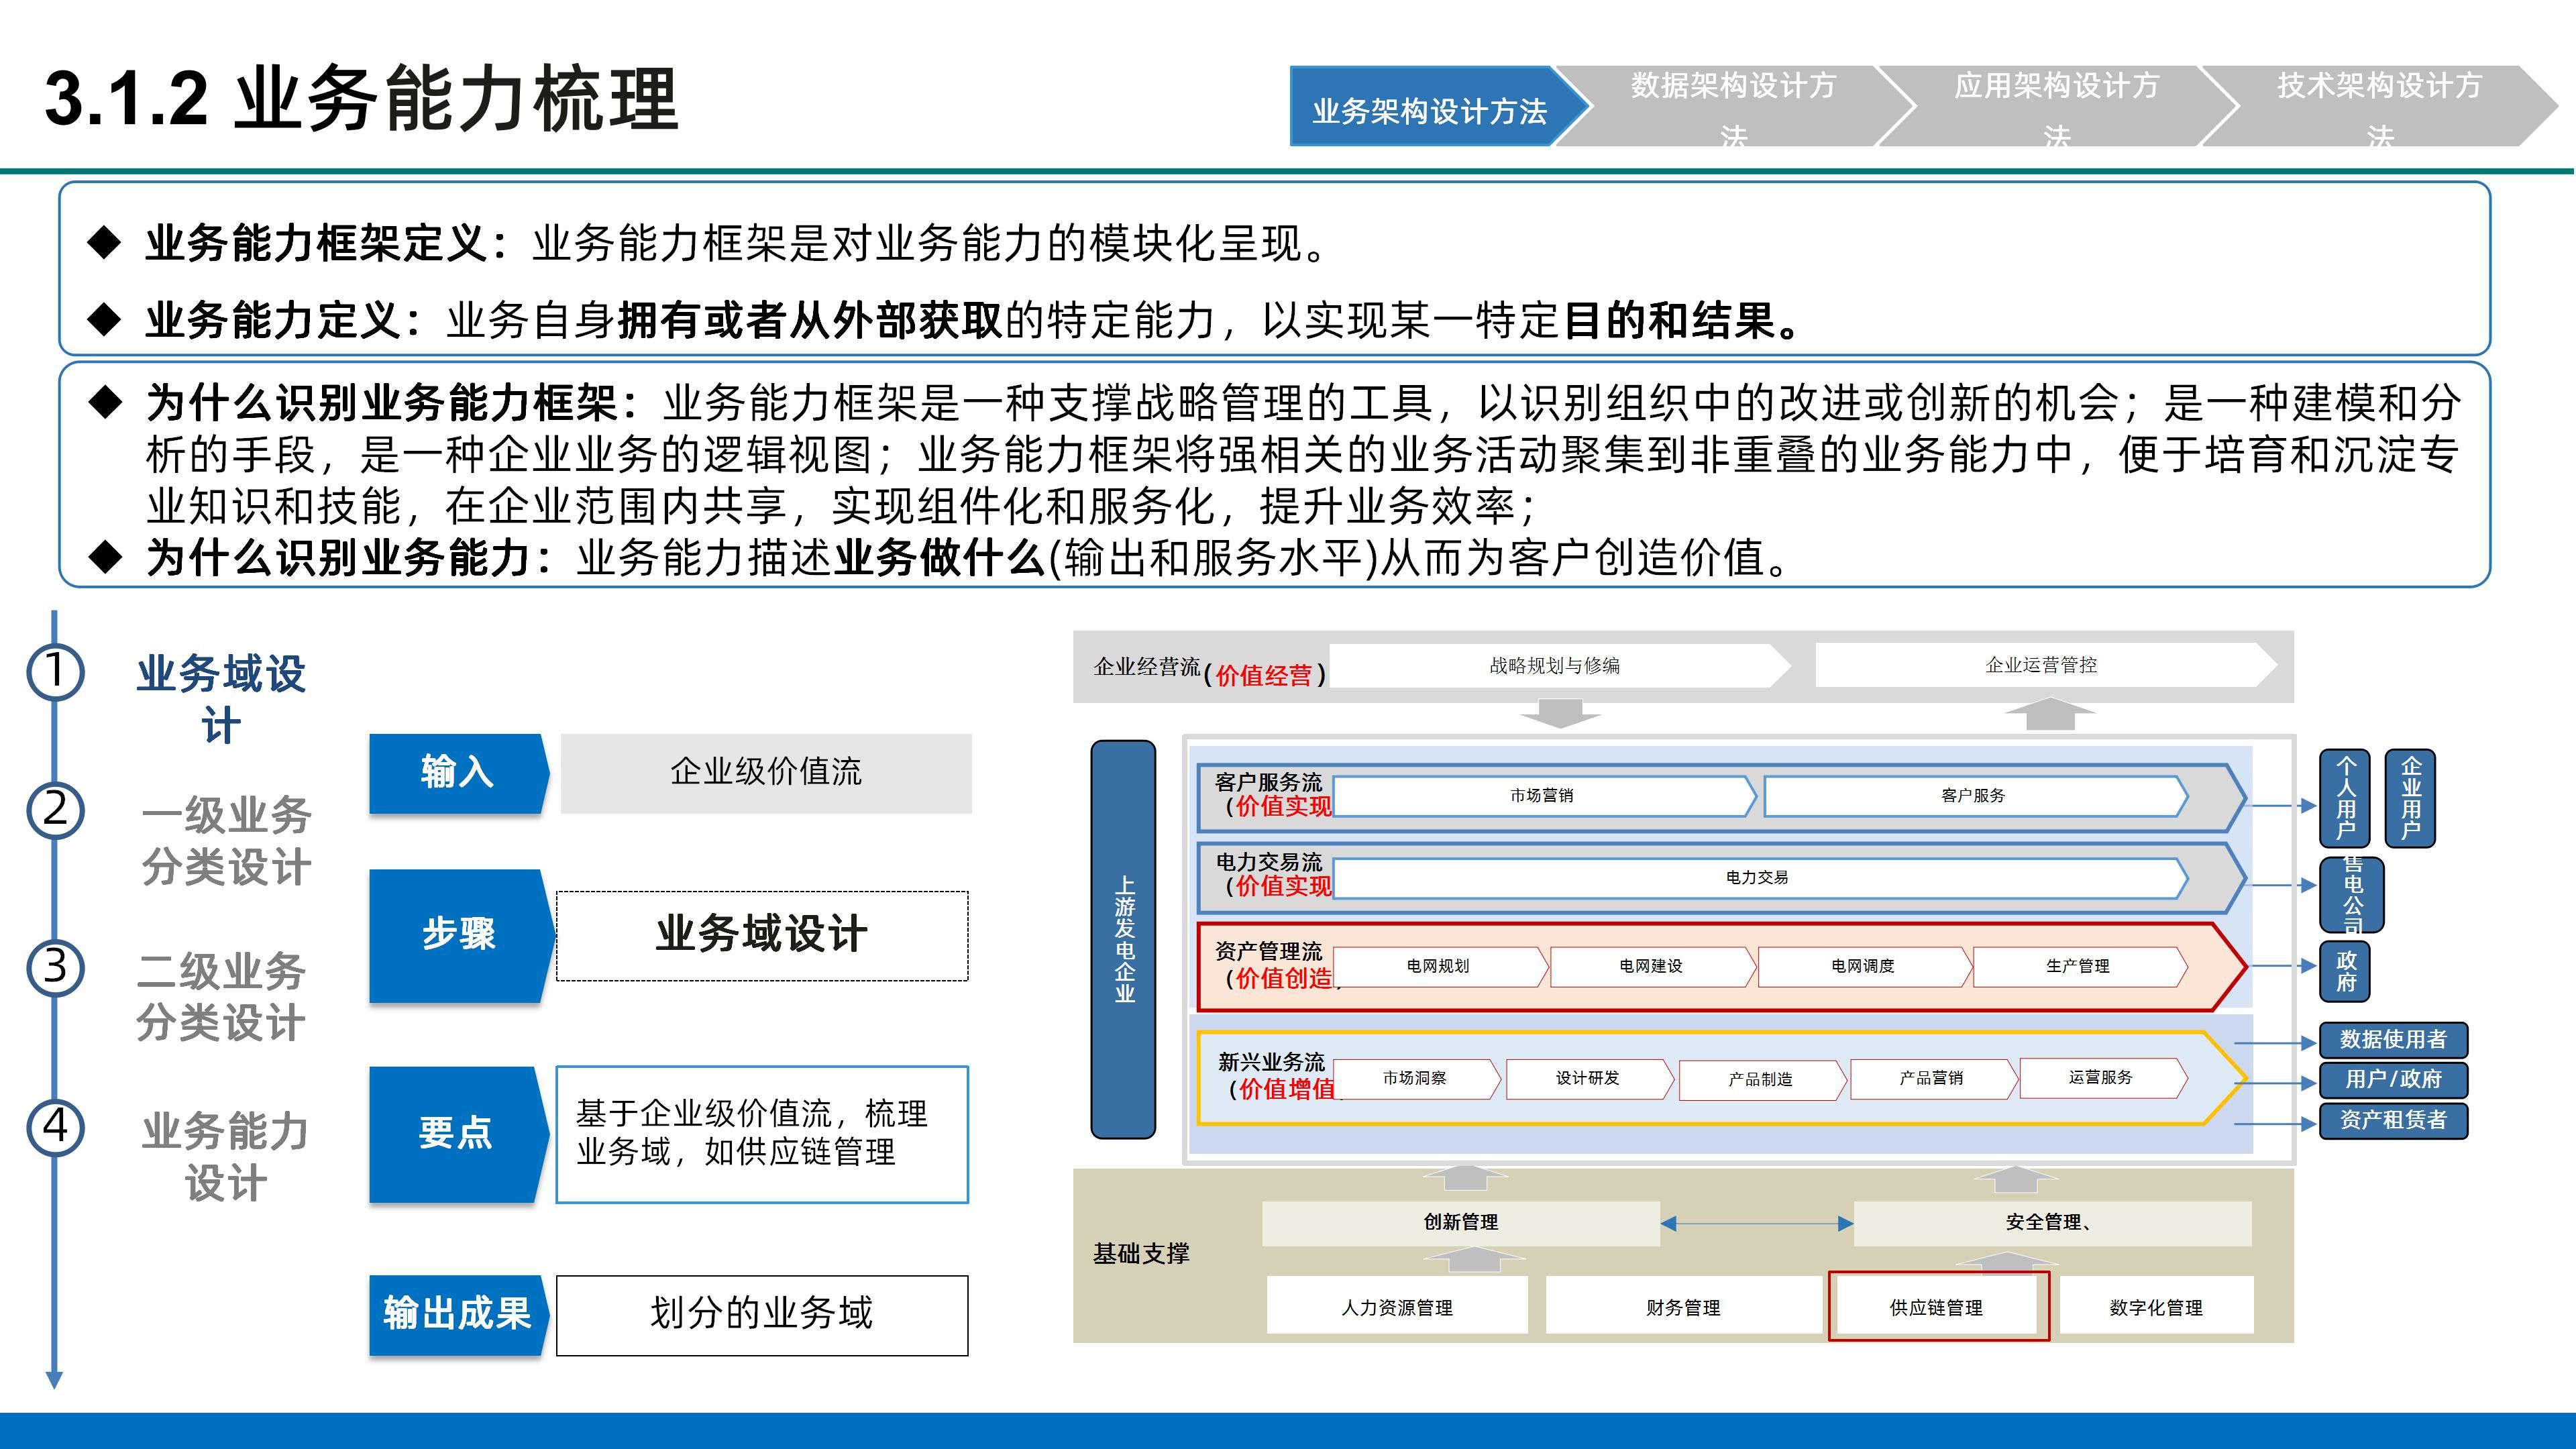This screenshot has width=2576, height=1449.
Task: Click the 电力交易 arrow block
Action: coord(1760,878)
